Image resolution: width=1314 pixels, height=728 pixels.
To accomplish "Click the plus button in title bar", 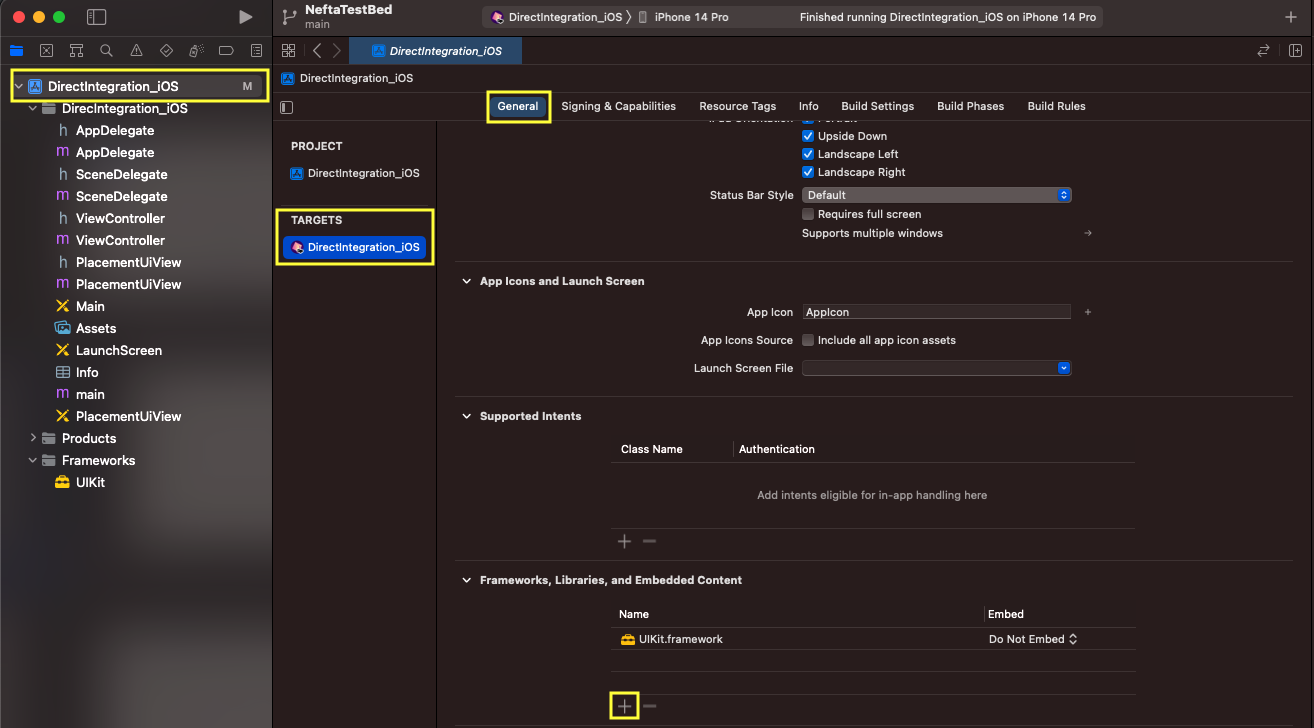I will coord(1290,17).
